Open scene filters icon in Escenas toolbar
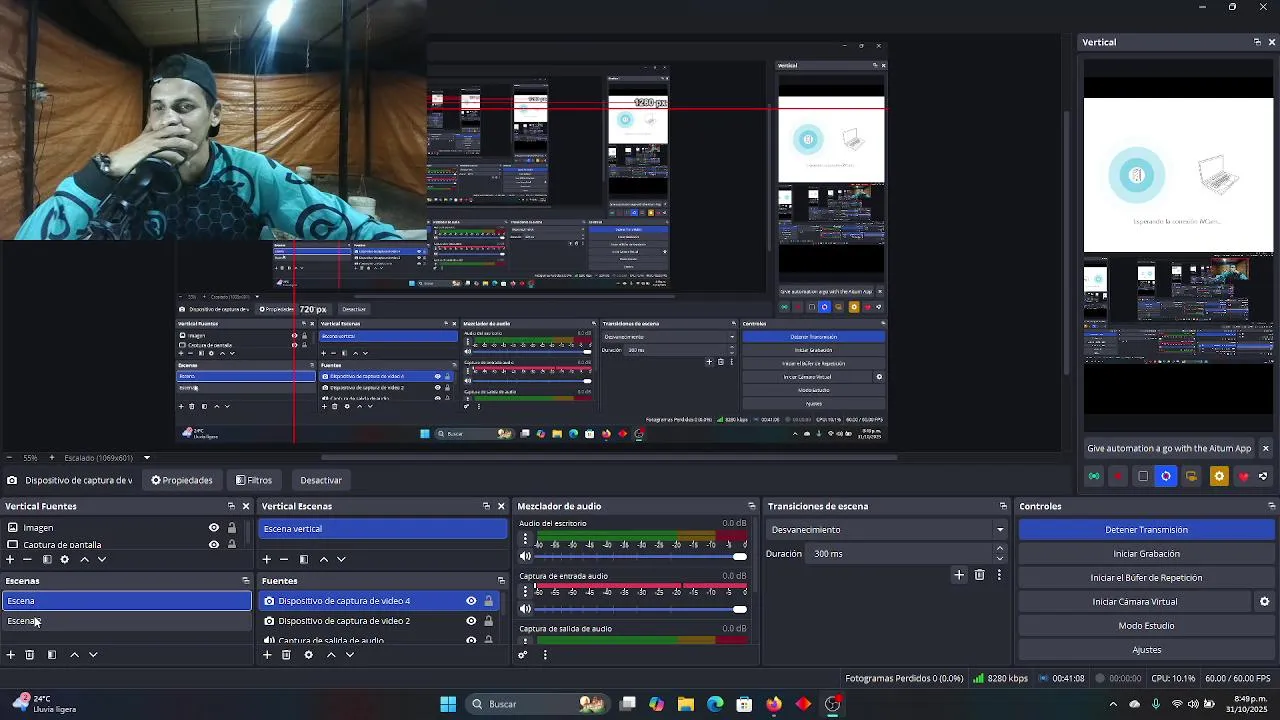The image size is (1280, 720). (52, 655)
